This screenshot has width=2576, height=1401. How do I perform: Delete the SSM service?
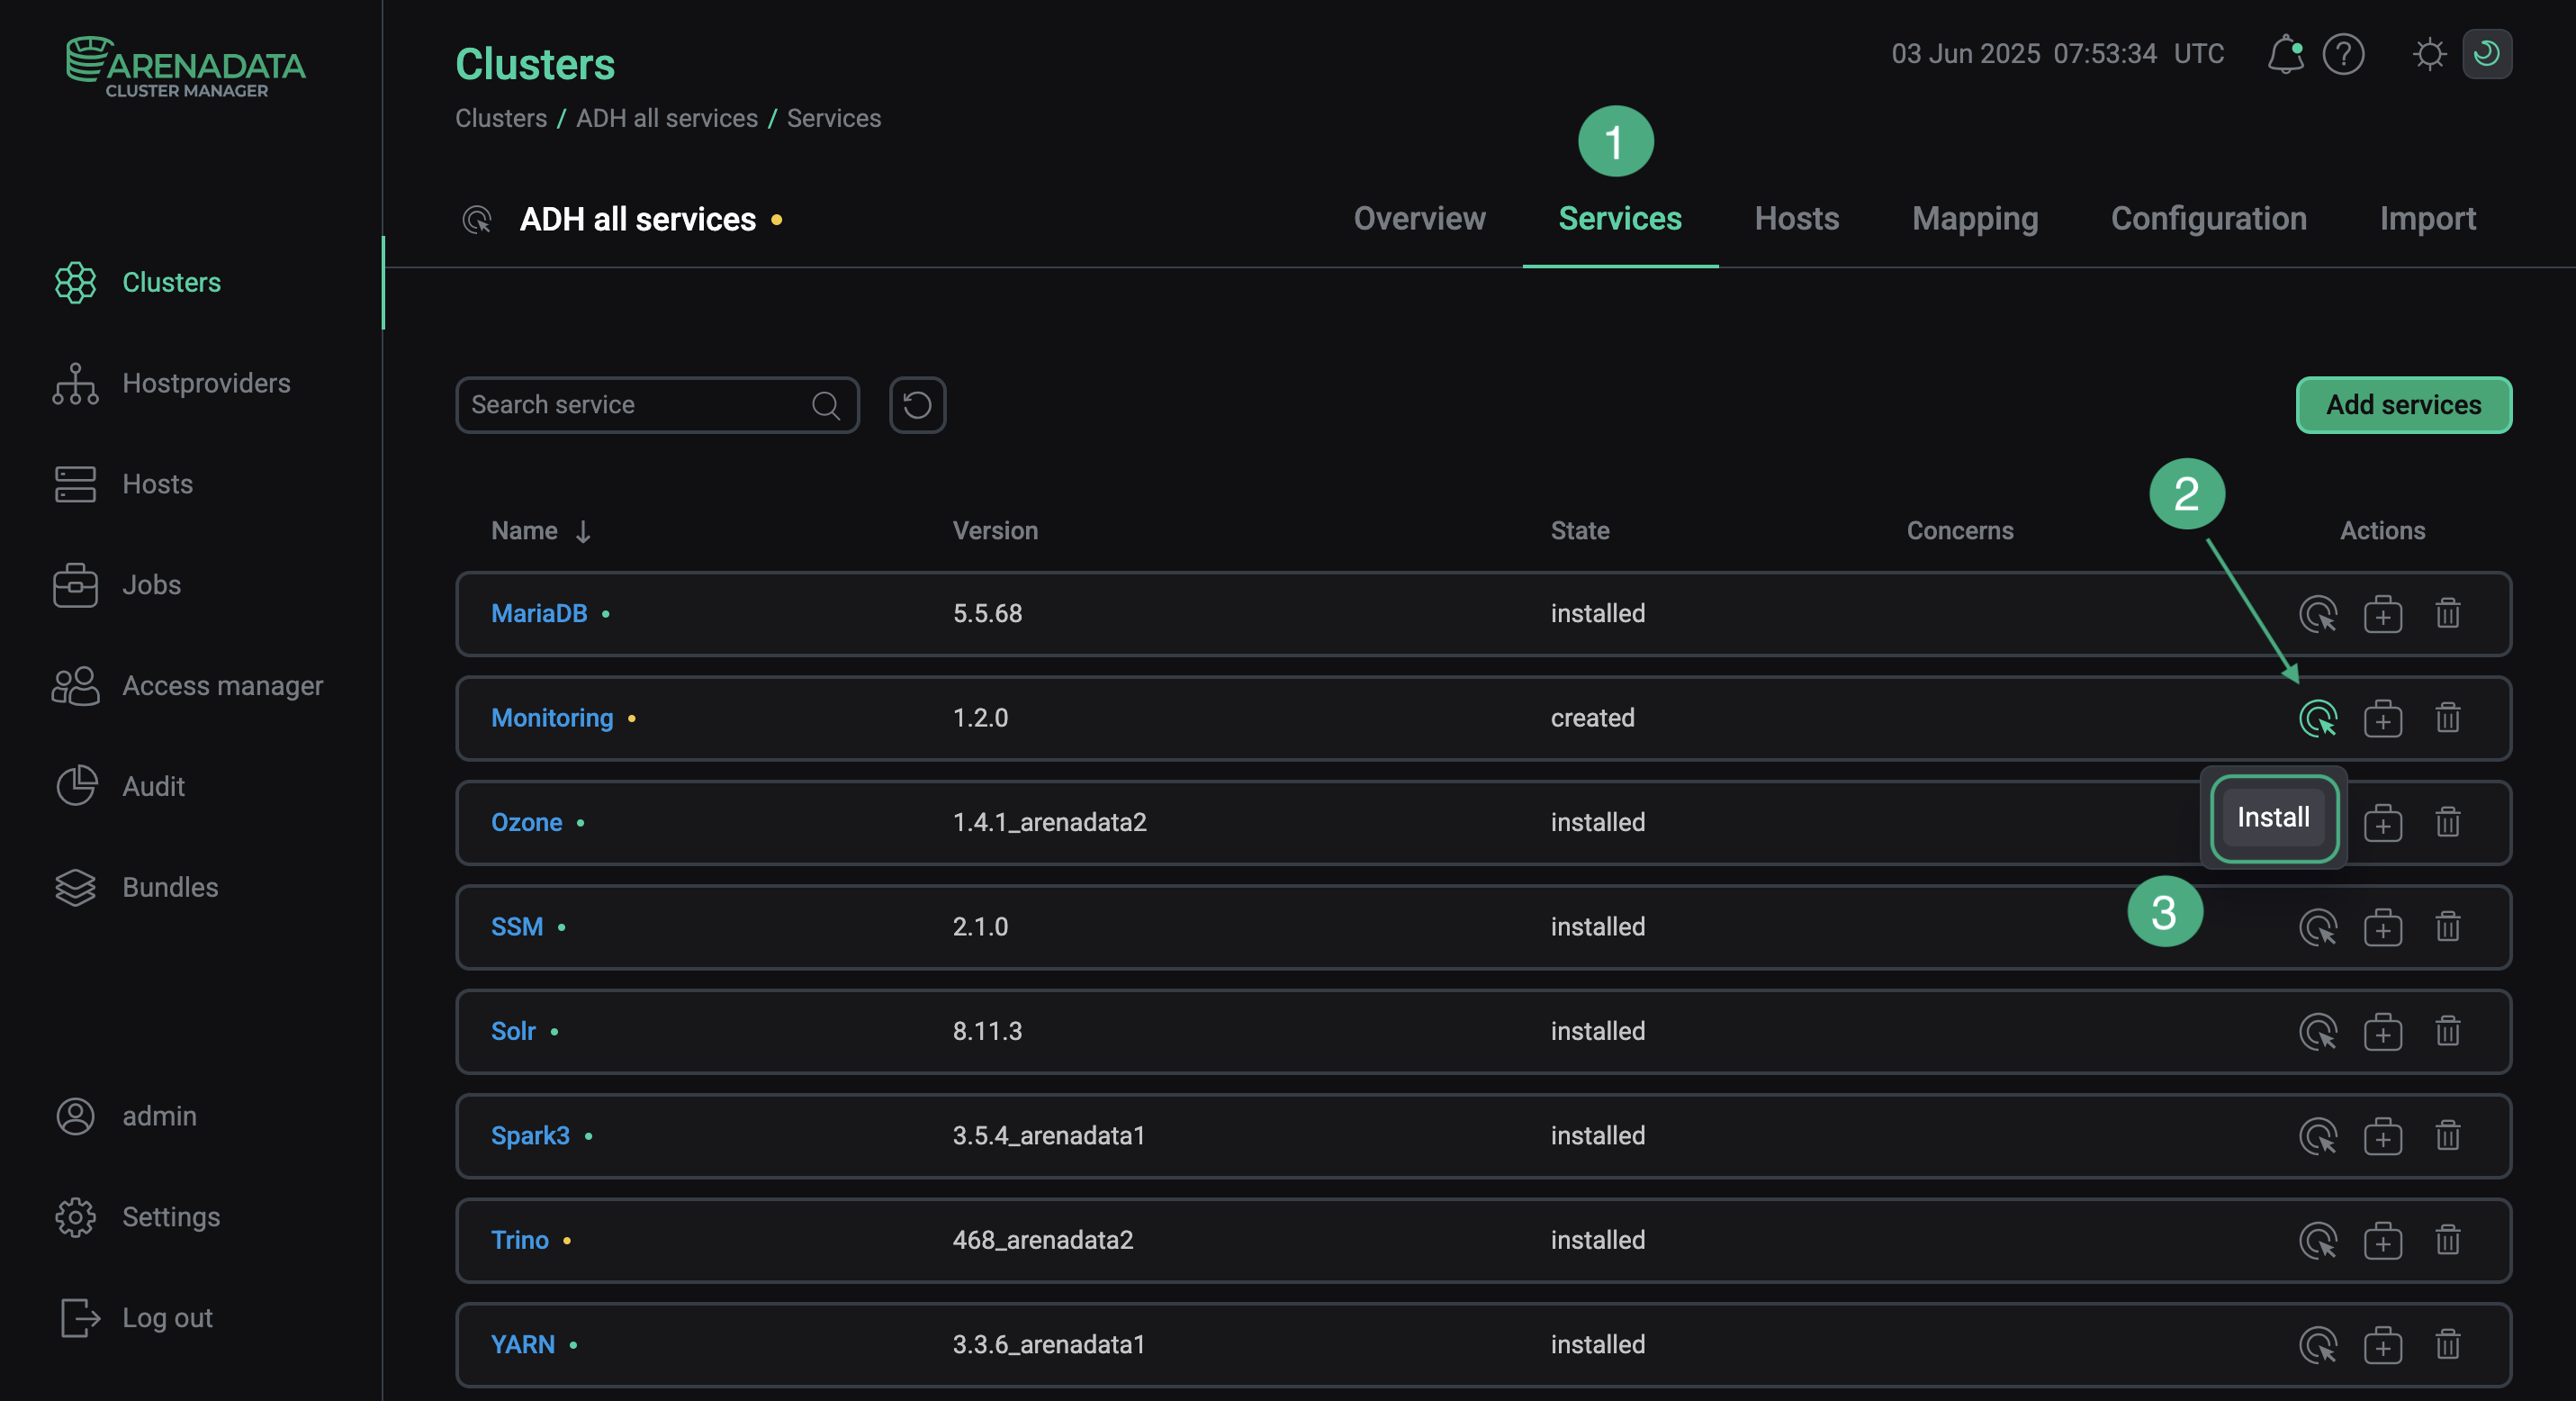click(2448, 927)
